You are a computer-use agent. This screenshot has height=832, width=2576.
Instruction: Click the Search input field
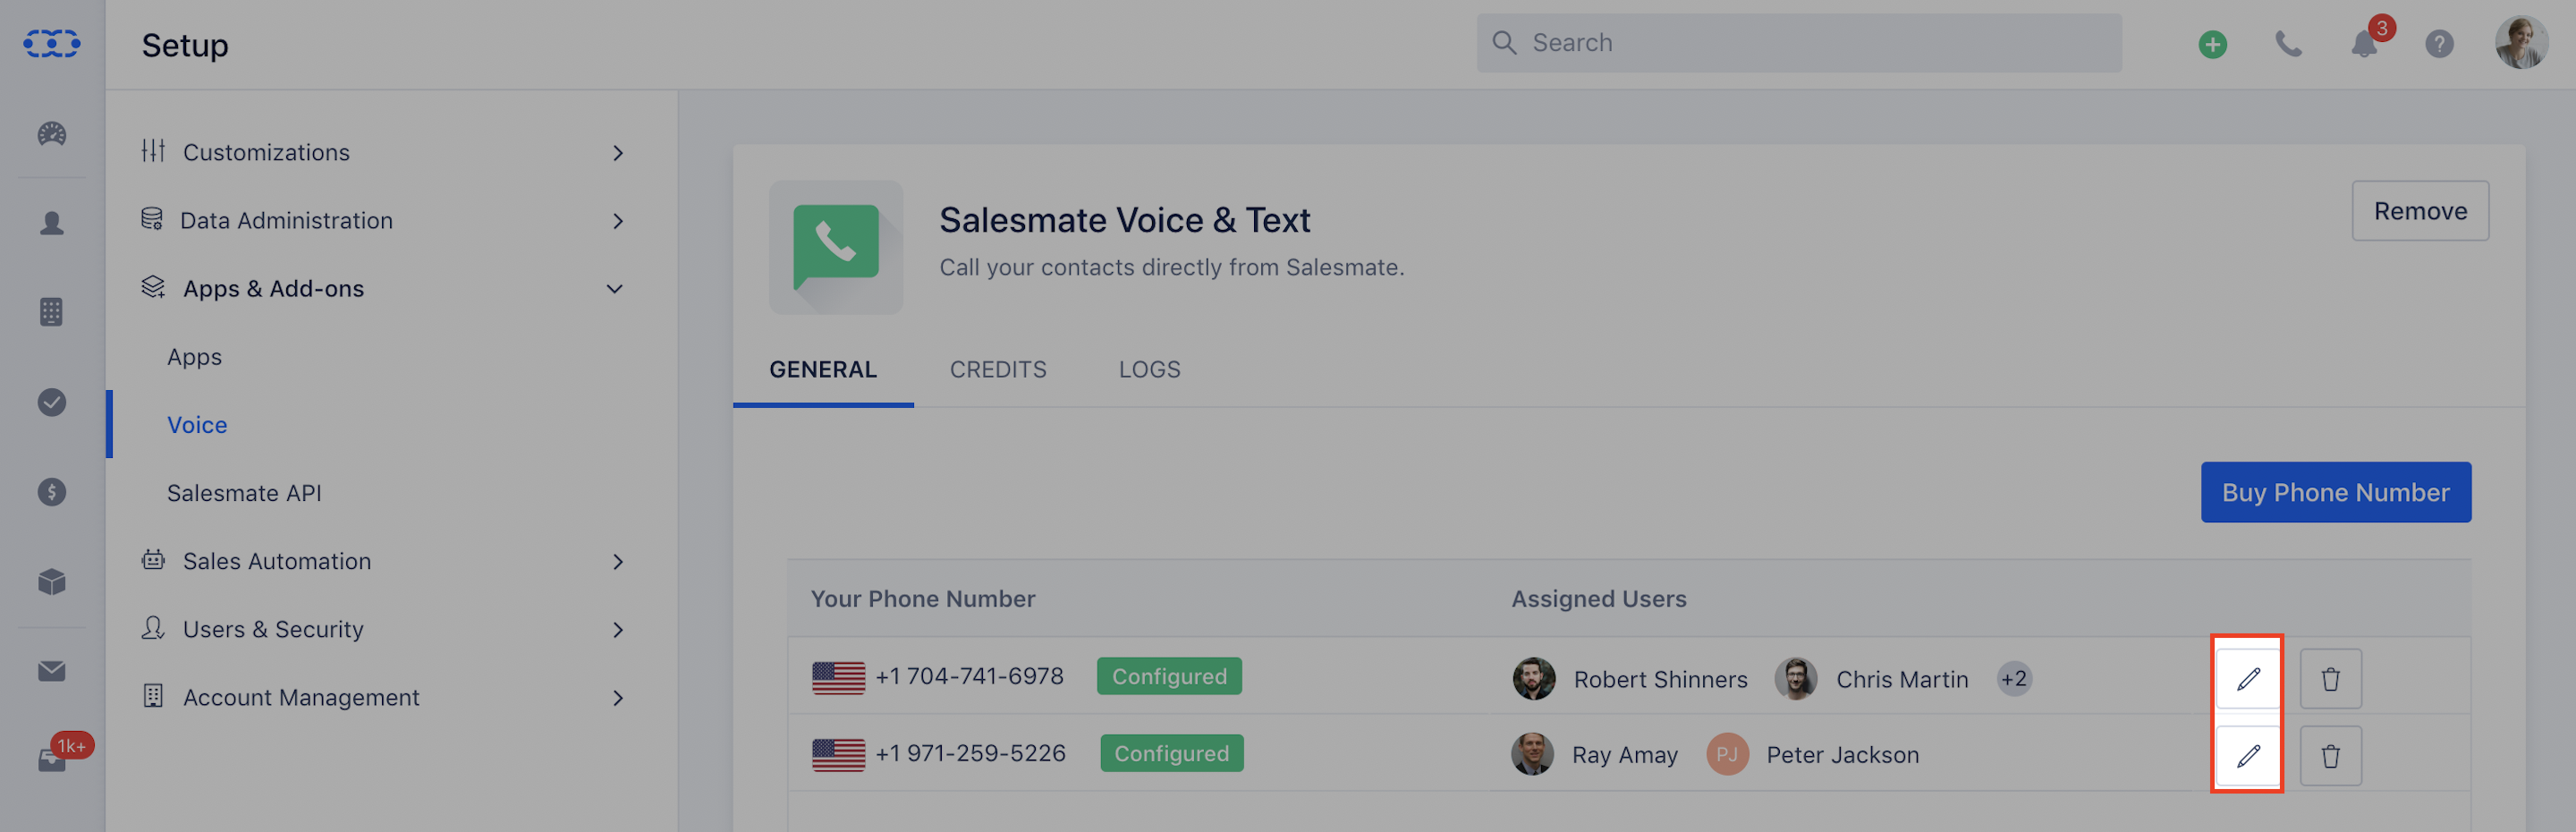tap(1798, 43)
